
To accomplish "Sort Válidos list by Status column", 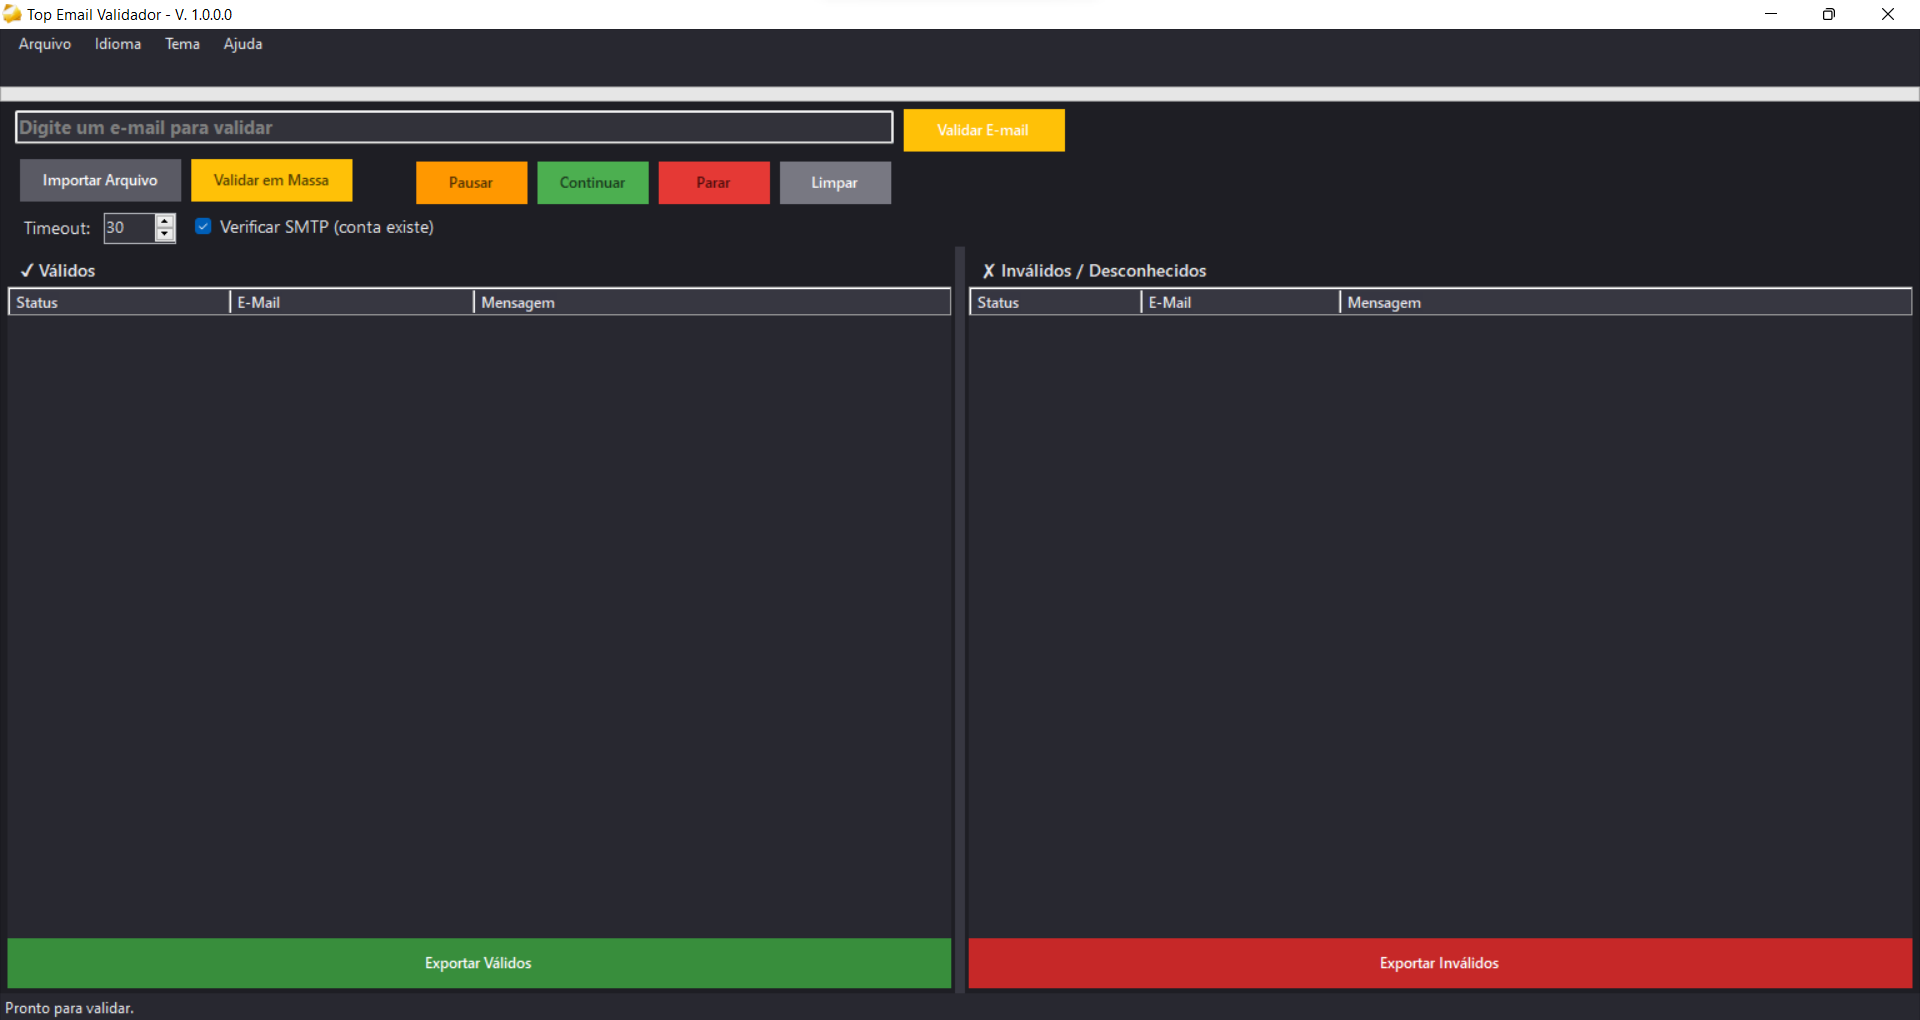I will tap(119, 302).
